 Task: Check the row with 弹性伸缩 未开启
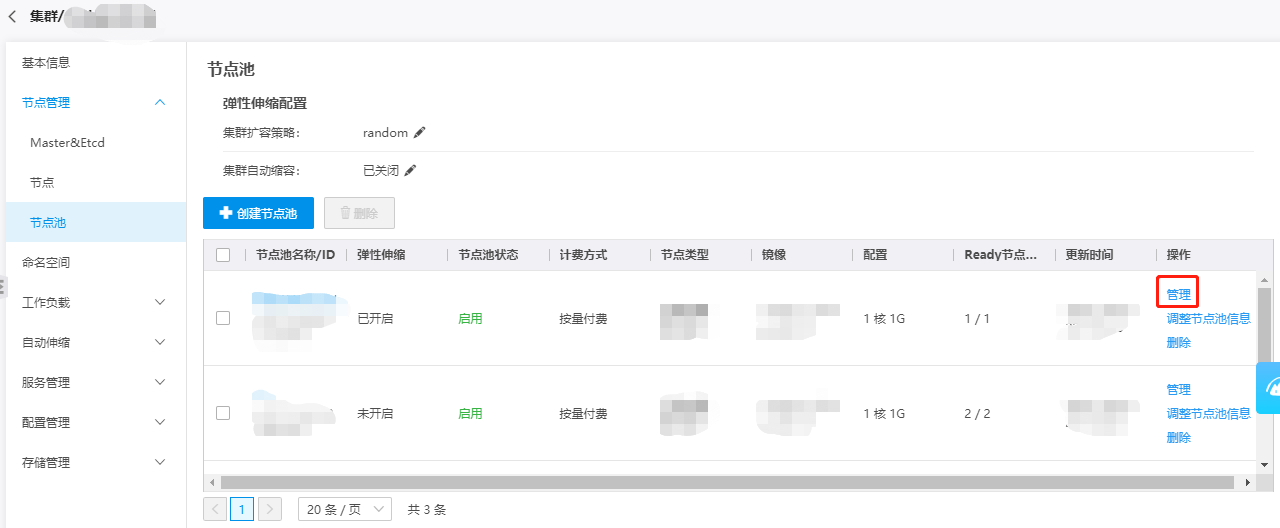[223, 413]
